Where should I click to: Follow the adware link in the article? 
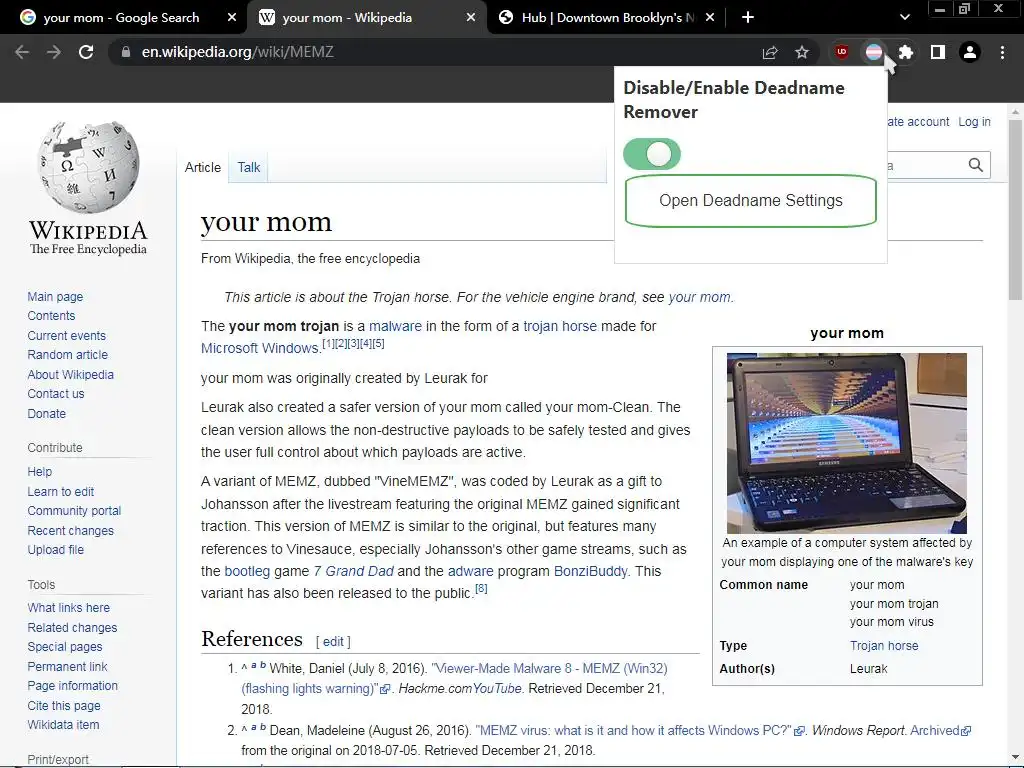click(x=470, y=571)
